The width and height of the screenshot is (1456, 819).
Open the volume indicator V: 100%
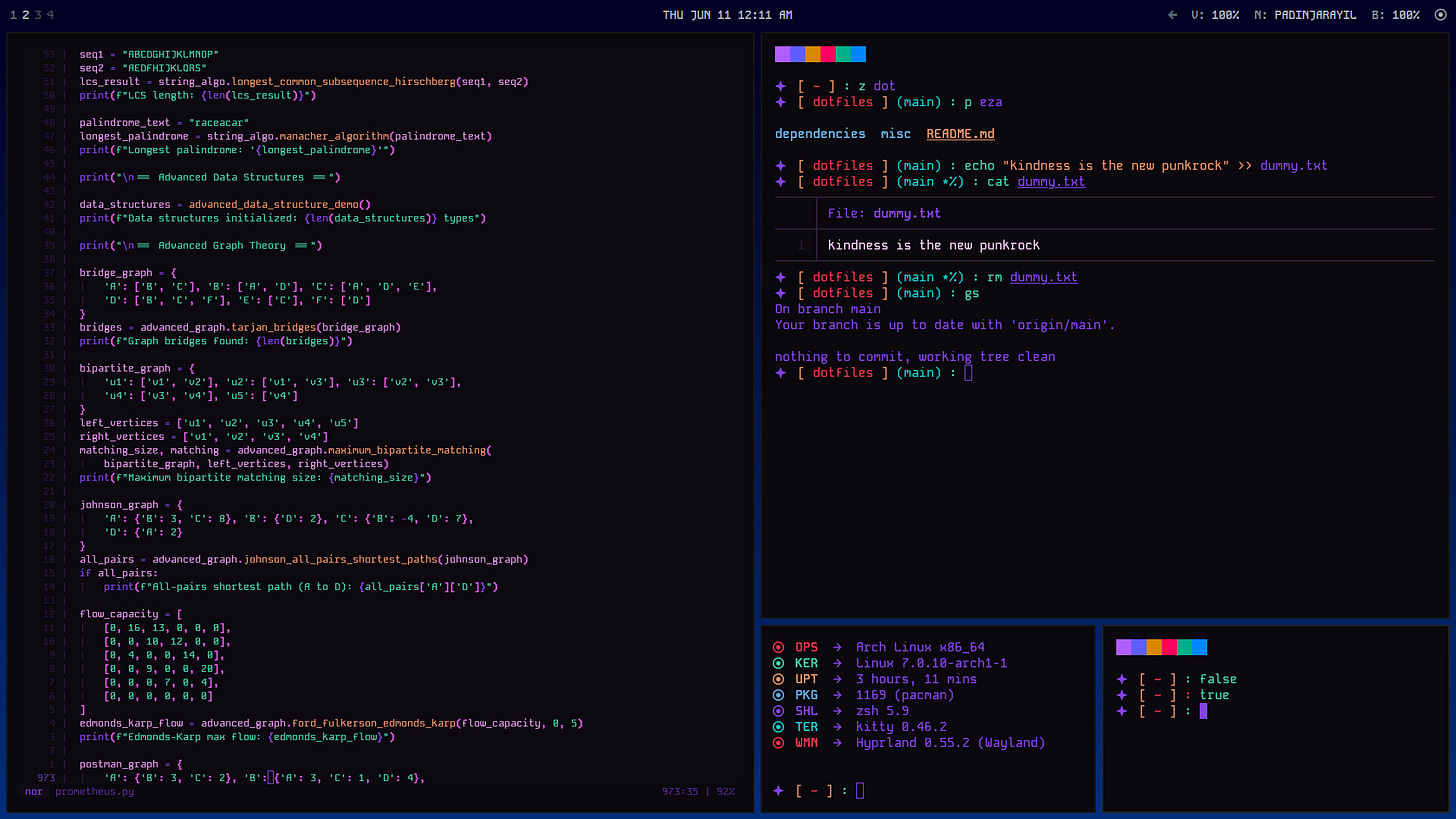tap(1215, 15)
